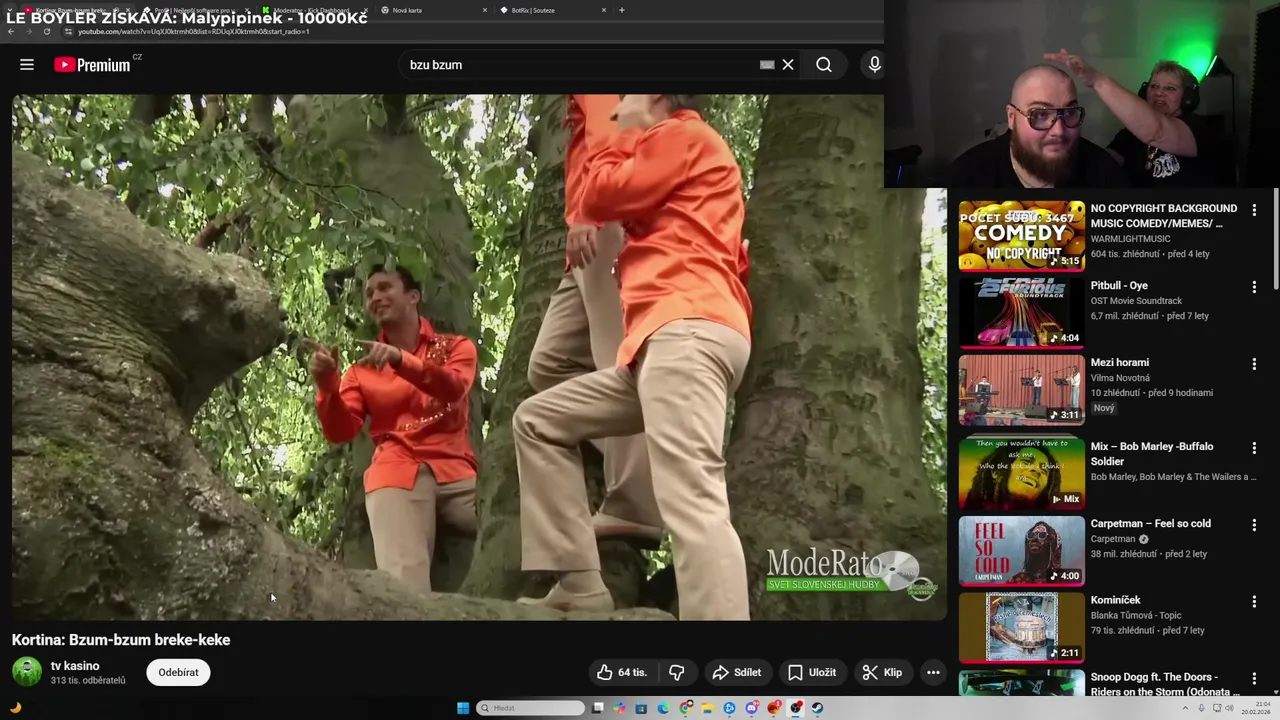Image resolution: width=1280 pixels, height=720 pixels.
Task: Click the main video player
Action: click(x=479, y=357)
